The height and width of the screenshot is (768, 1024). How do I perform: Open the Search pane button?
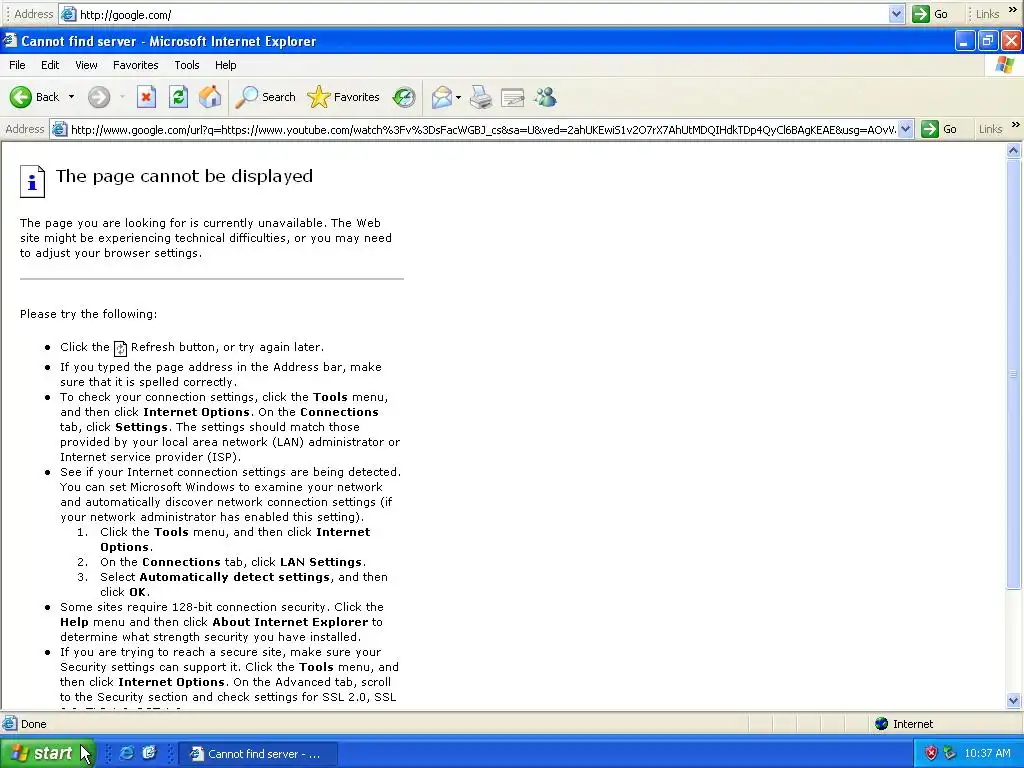[266, 97]
